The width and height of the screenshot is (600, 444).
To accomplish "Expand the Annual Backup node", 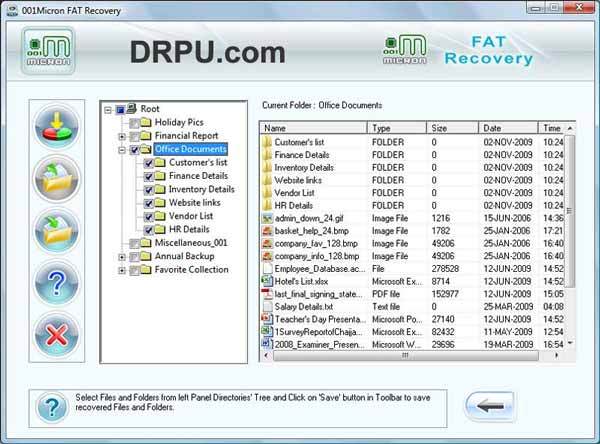I will click(x=122, y=257).
